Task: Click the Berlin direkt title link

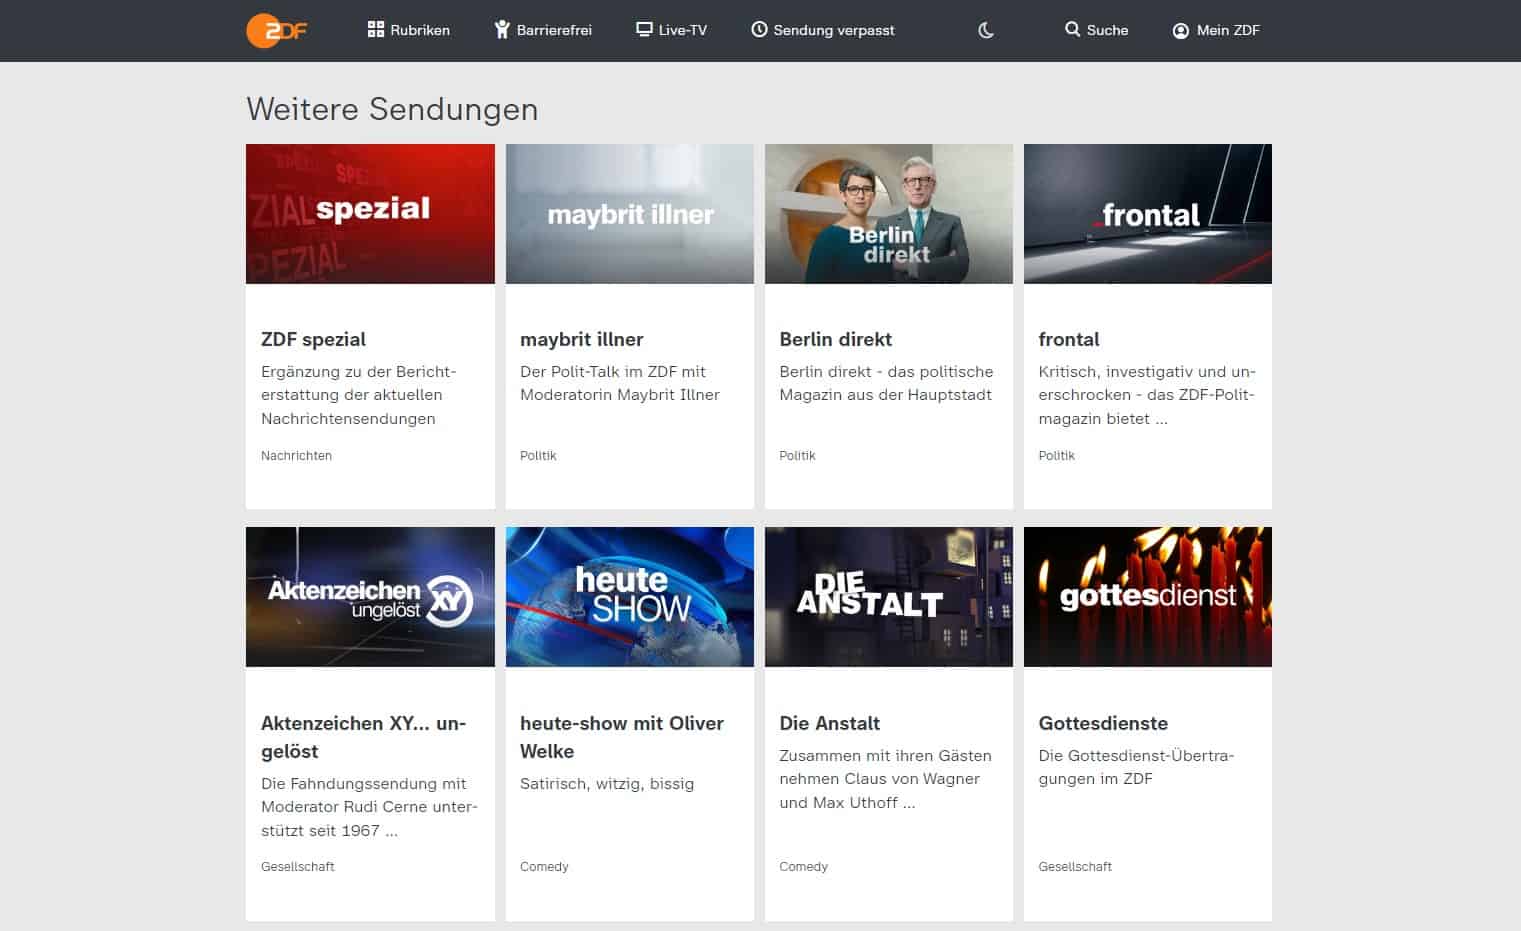Action: coord(836,339)
